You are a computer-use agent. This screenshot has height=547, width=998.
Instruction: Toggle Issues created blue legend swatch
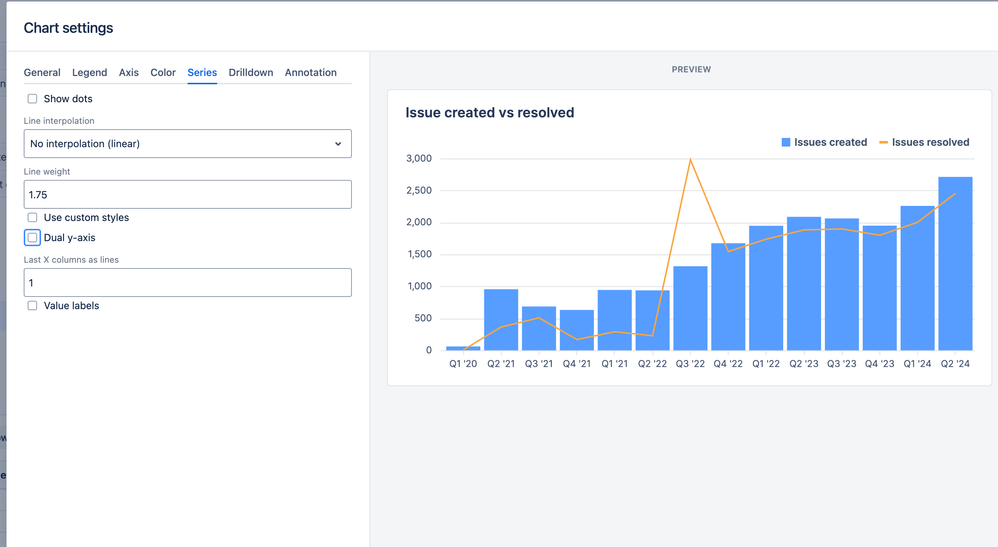tap(785, 143)
